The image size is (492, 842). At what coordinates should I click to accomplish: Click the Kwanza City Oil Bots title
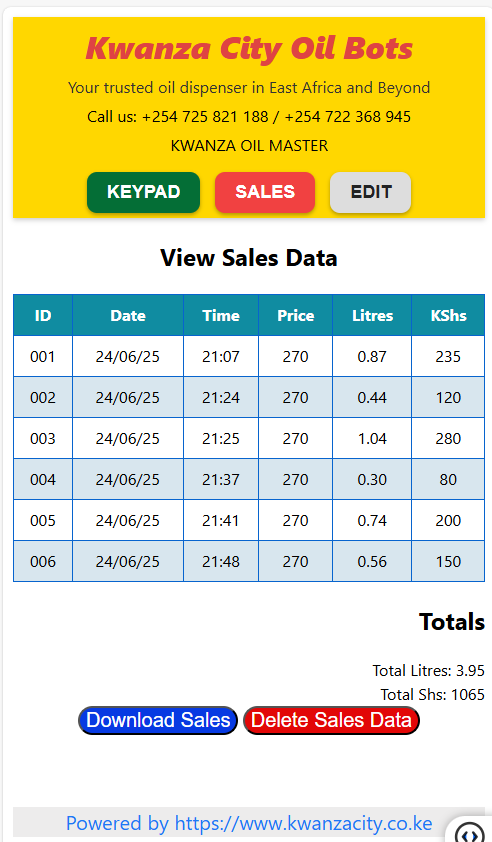(x=249, y=48)
